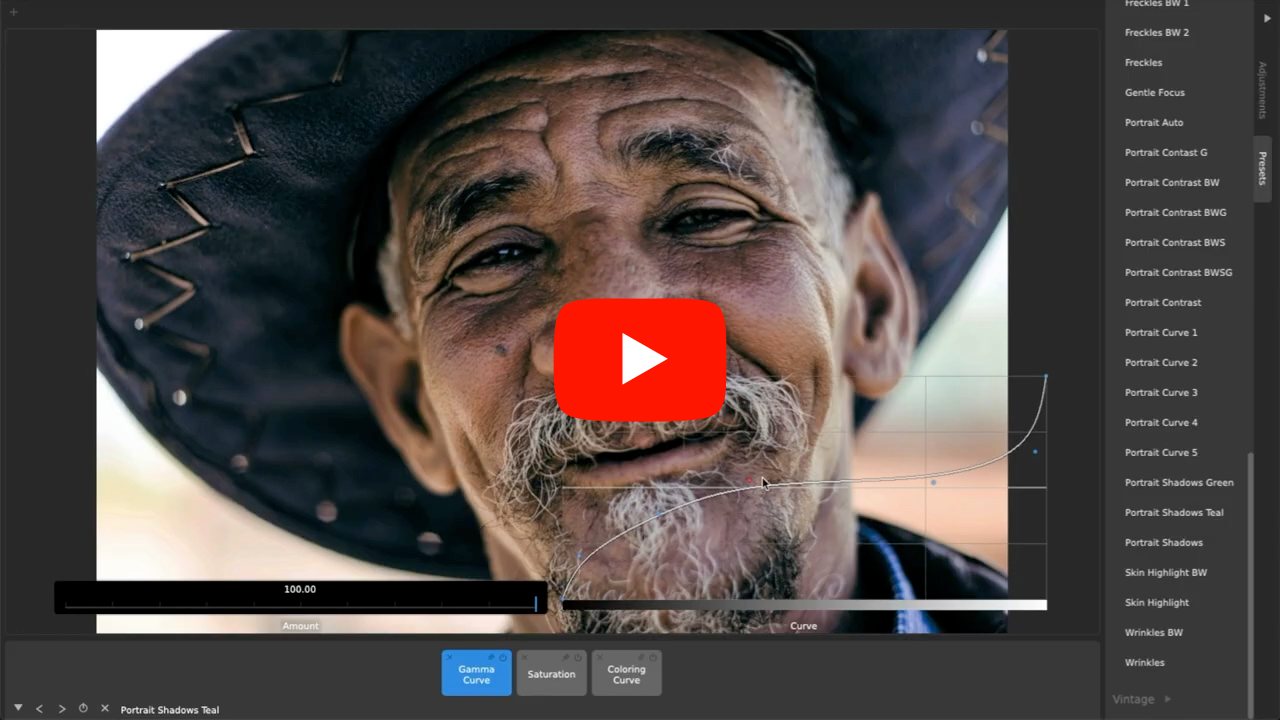Apply the Portrait Auto preset
The height and width of the screenshot is (720, 1280).
pos(1154,123)
